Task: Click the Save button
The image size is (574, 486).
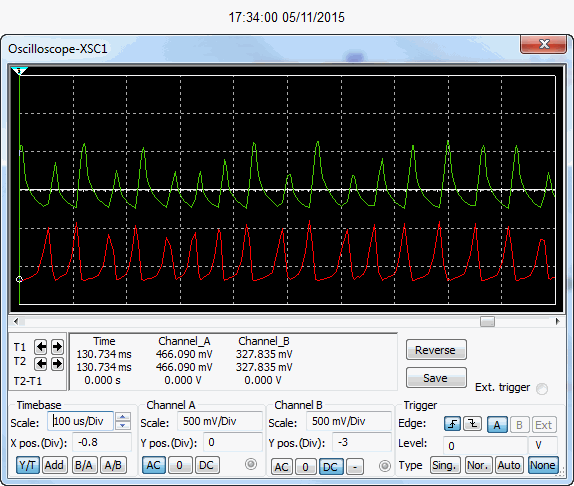Action: 436,378
